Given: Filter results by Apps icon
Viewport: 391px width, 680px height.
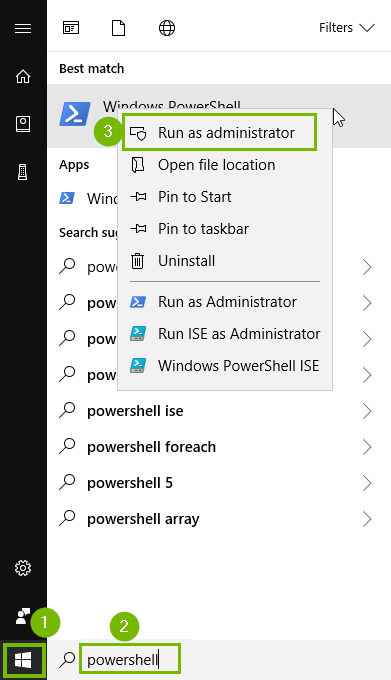Looking at the screenshot, I should coord(71,29).
